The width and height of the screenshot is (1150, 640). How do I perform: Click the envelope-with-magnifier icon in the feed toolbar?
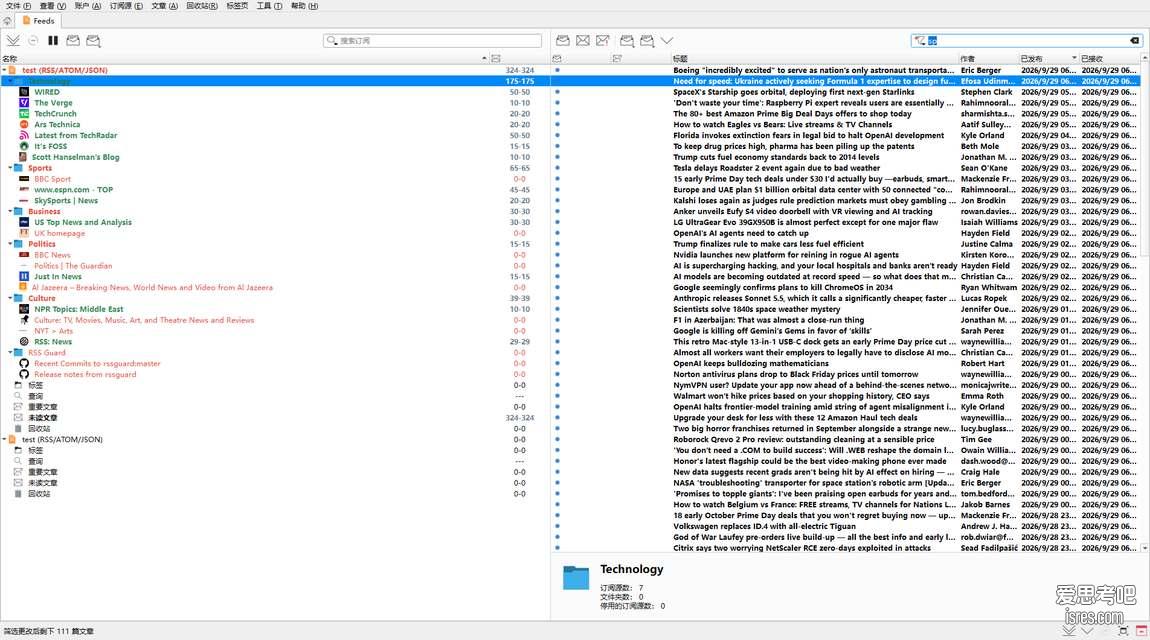[x=93, y=40]
